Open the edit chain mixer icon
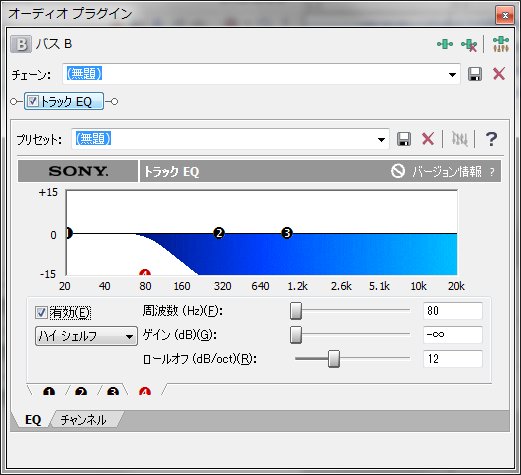Screen dimensions: 521x475 click(501, 44)
